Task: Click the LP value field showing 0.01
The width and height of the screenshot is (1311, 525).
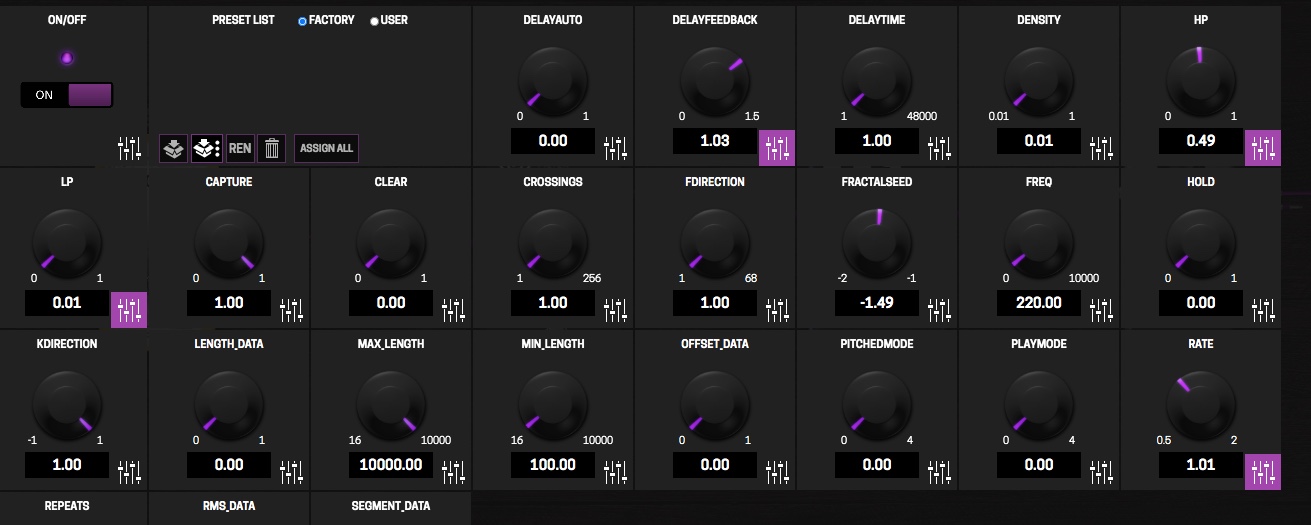Action: coord(67,303)
